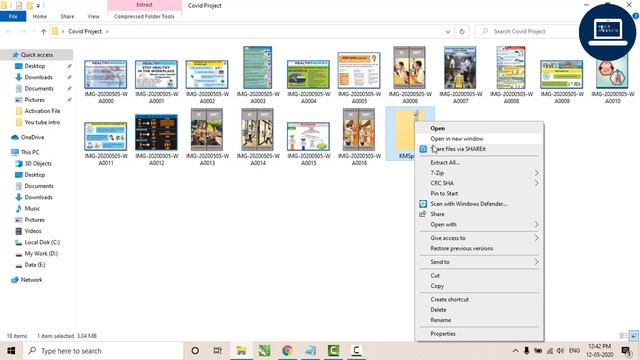Click File Explorer icon on taskbar
The image size is (640, 360).
pyautogui.click(x=241, y=351)
